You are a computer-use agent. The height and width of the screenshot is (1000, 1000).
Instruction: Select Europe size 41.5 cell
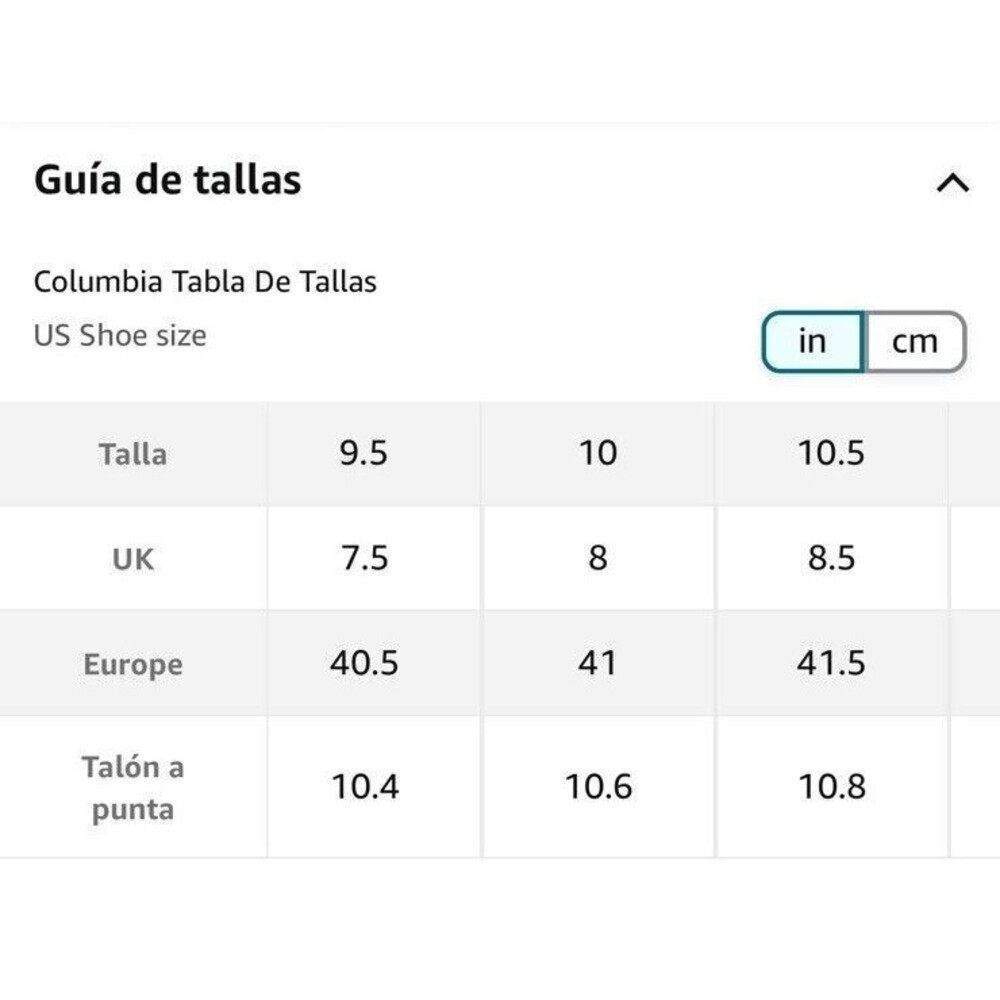click(832, 664)
